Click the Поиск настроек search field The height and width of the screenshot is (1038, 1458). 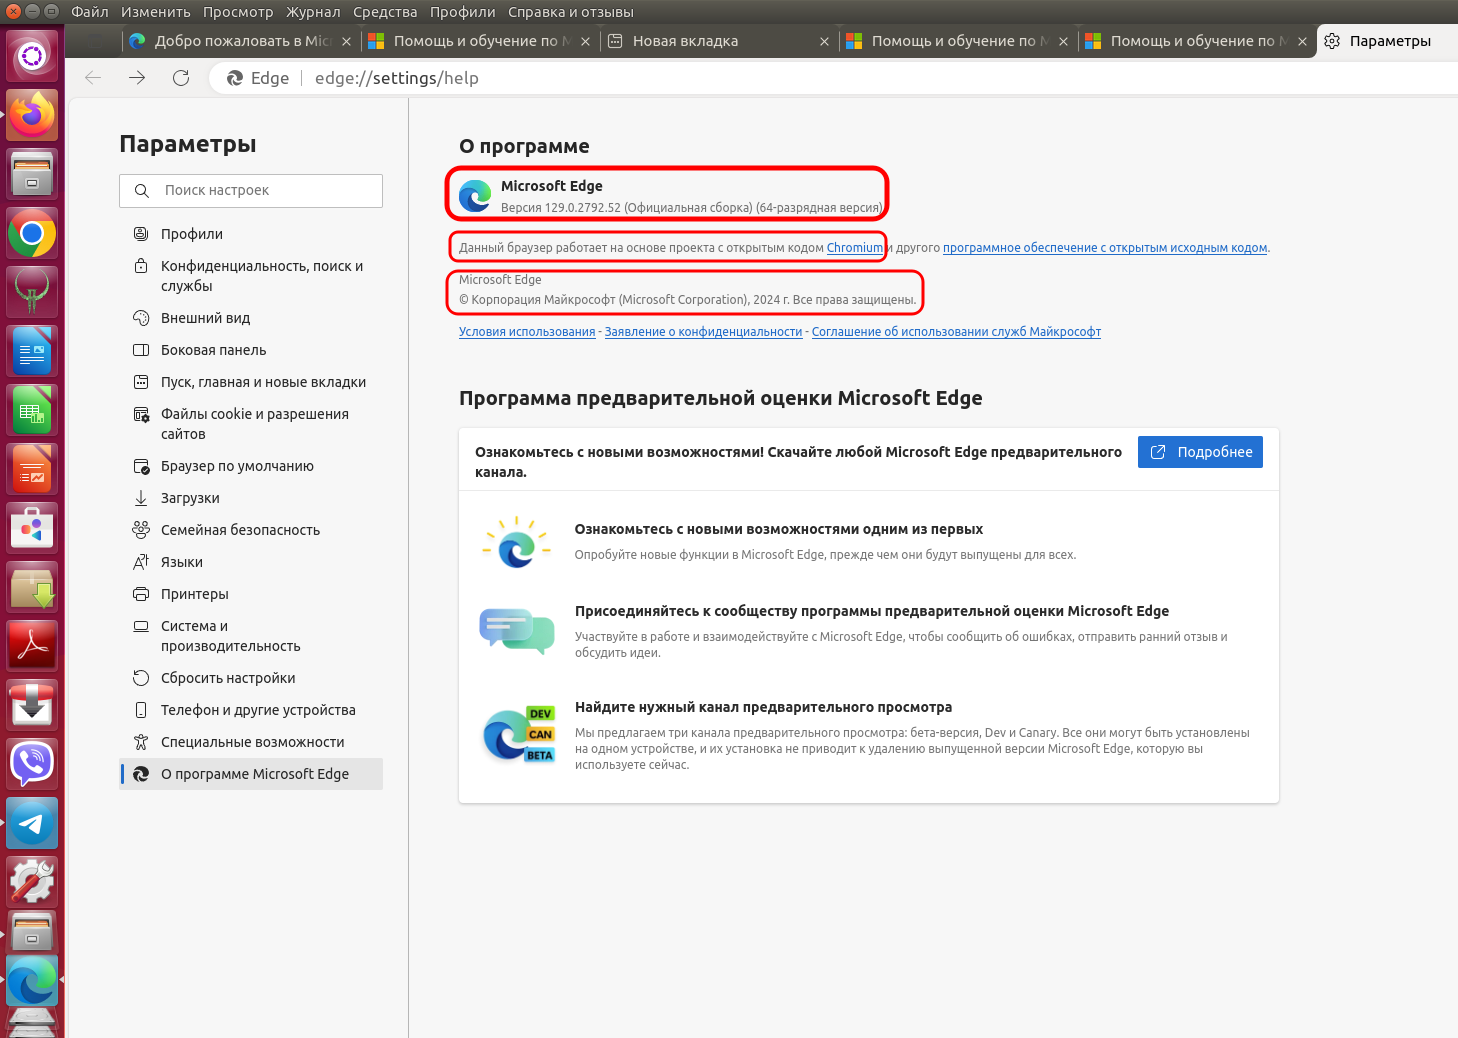pos(251,191)
